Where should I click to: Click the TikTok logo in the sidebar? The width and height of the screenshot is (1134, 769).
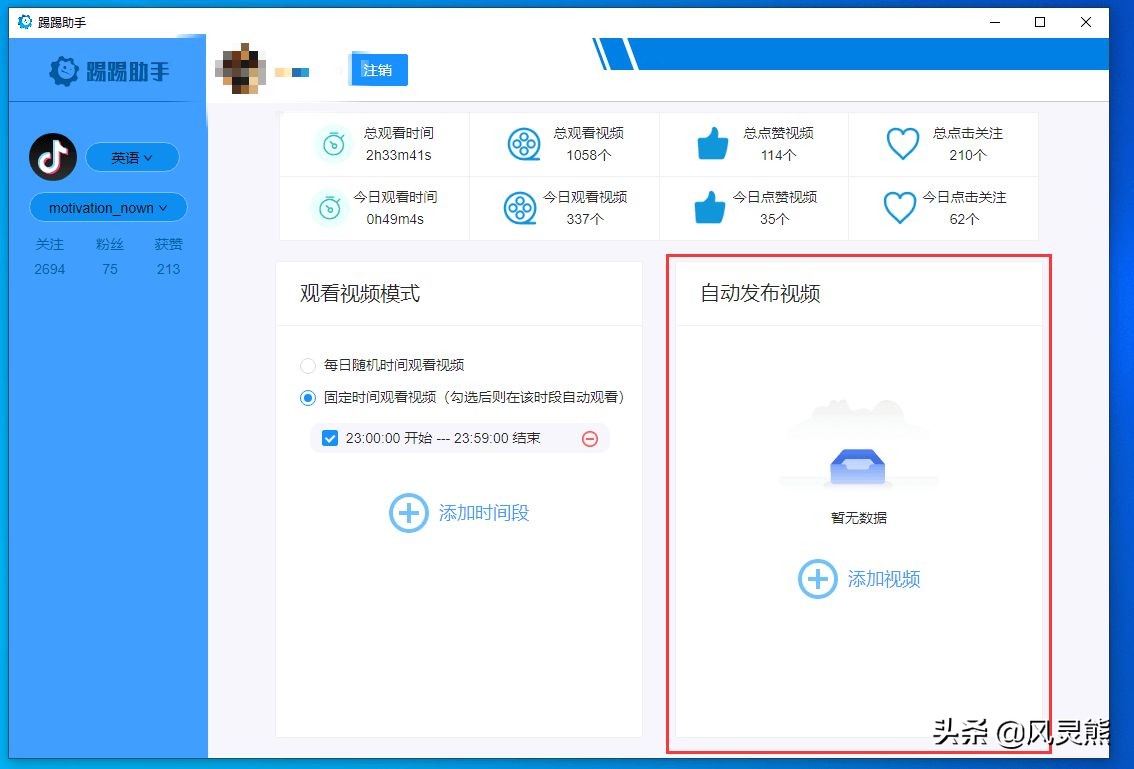point(52,157)
